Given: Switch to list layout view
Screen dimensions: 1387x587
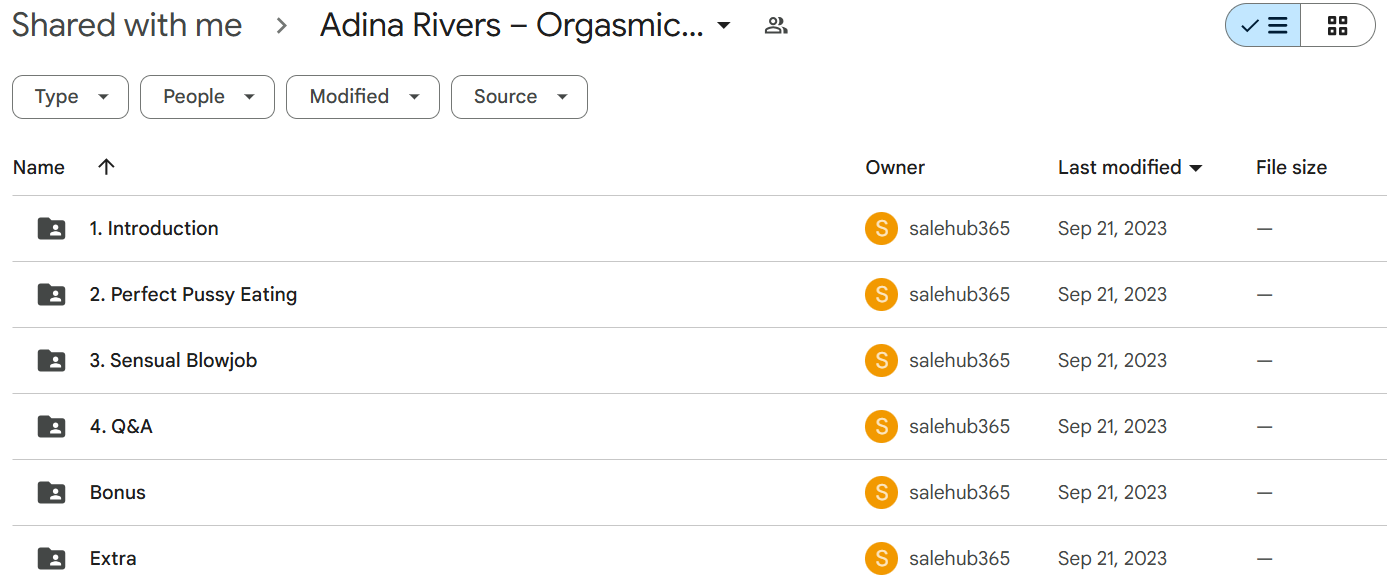Looking at the screenshot, I should click(1263, 26).
